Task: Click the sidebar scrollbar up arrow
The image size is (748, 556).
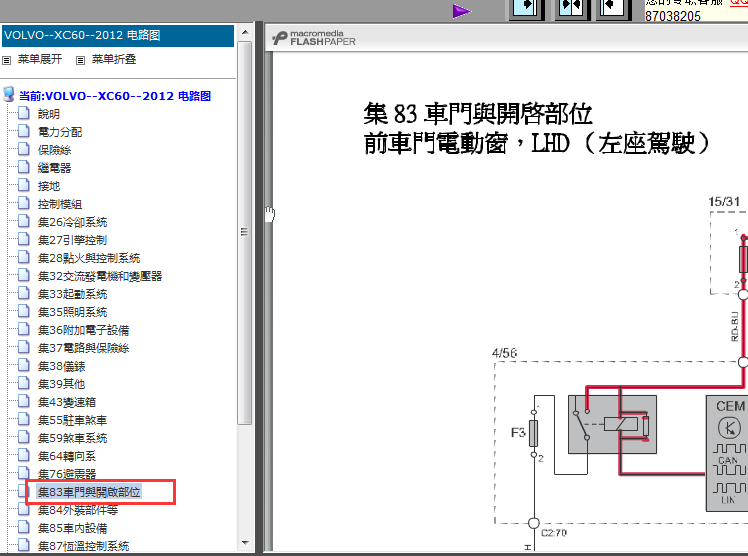Action: coord(245,32)
